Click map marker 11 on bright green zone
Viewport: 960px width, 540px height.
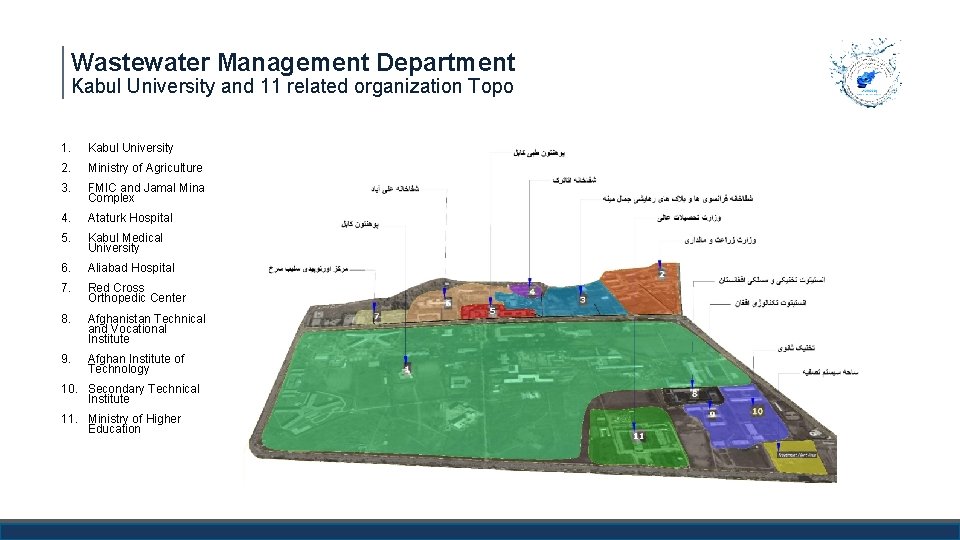click(x=639, y=436)
